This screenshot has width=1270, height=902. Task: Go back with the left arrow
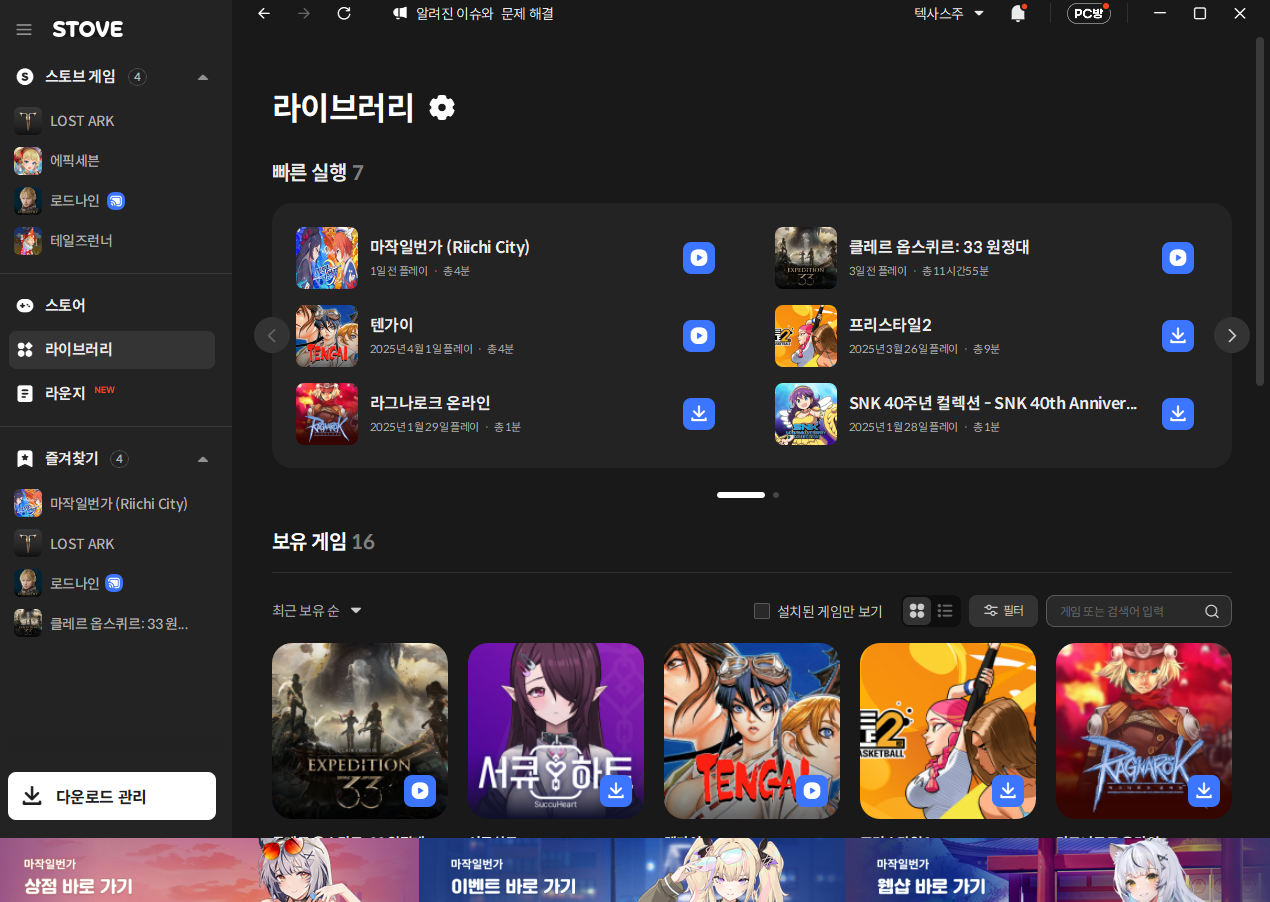point(264,13)
